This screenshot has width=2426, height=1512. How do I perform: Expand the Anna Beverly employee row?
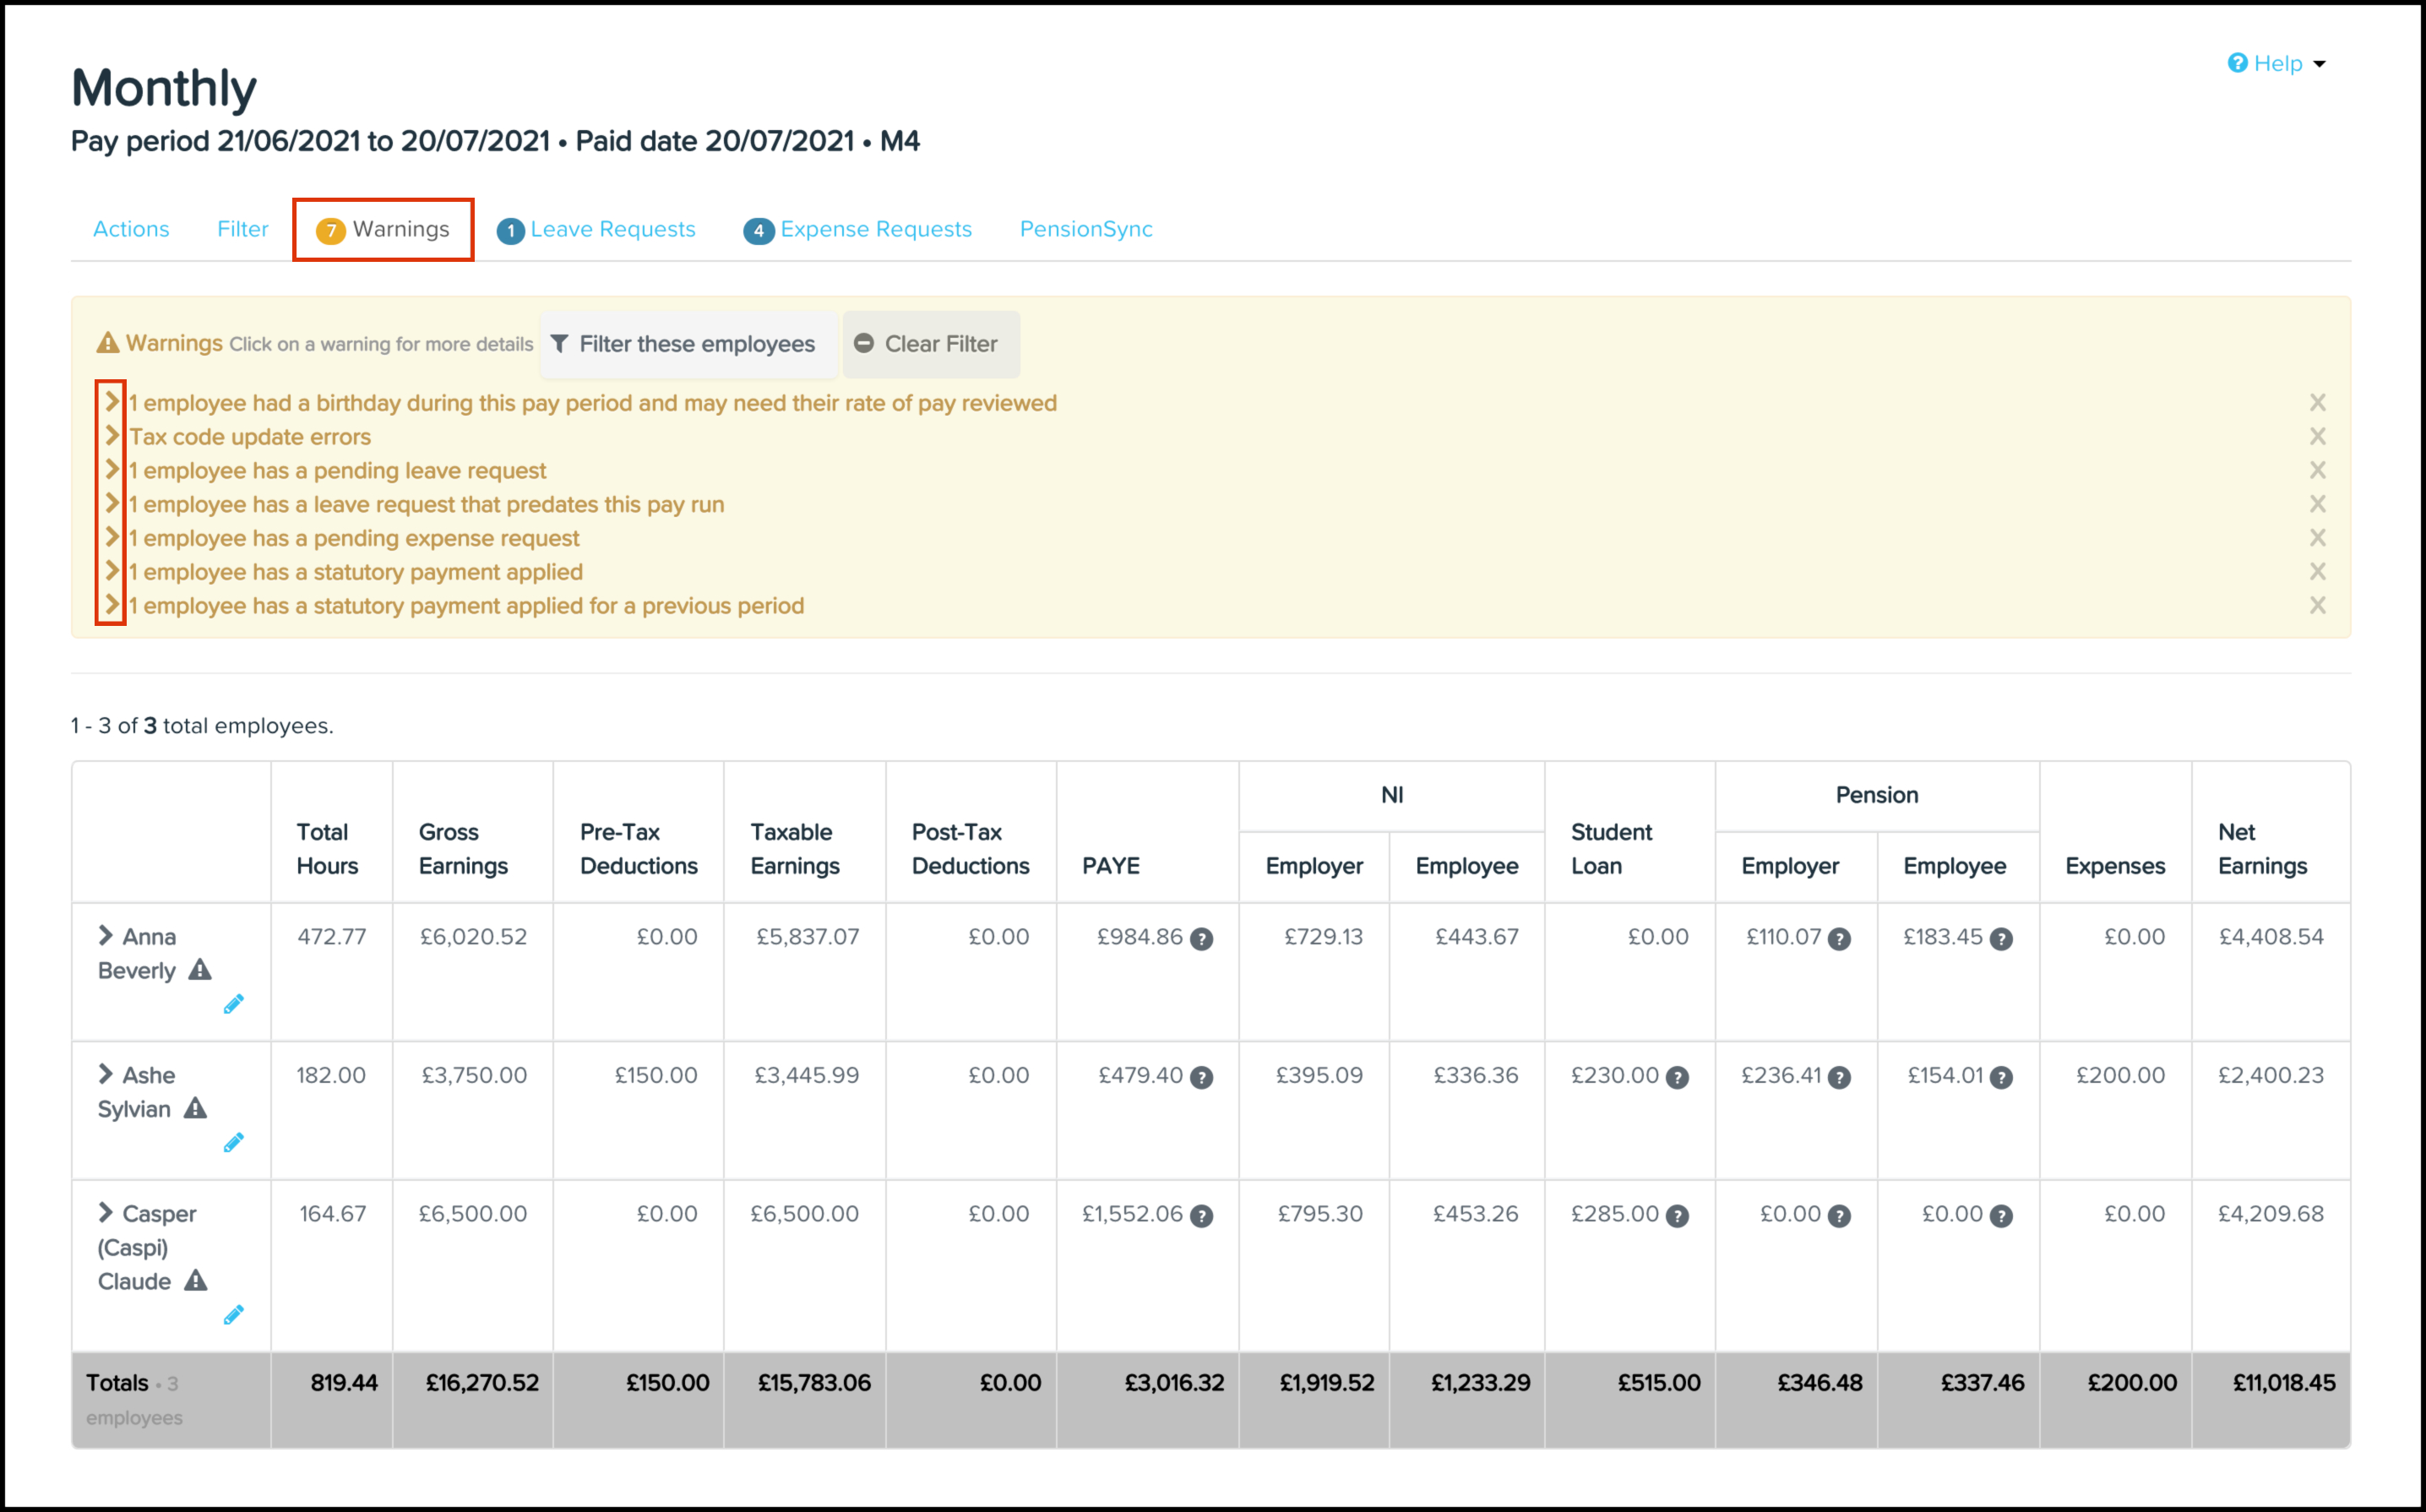tap(105, 935)
